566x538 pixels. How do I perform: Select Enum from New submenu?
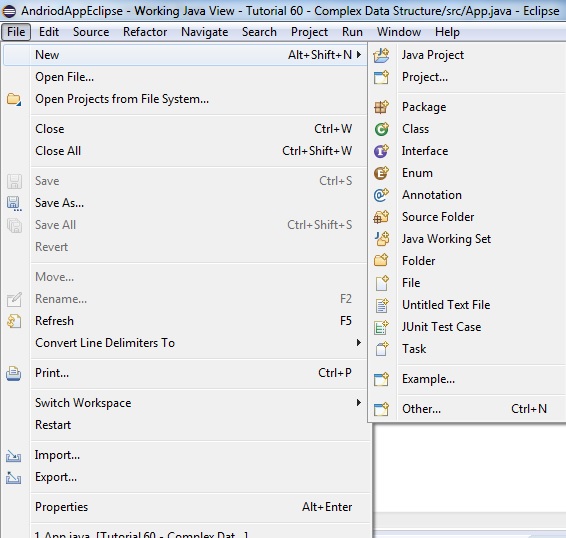[468, 173]
